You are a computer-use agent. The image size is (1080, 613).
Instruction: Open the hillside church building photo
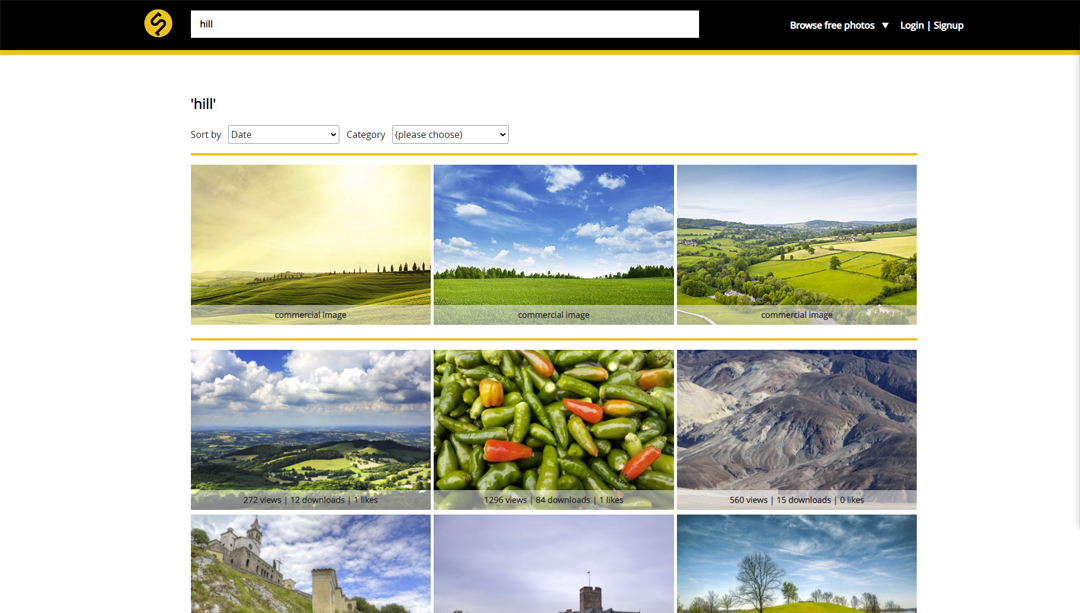311,564
